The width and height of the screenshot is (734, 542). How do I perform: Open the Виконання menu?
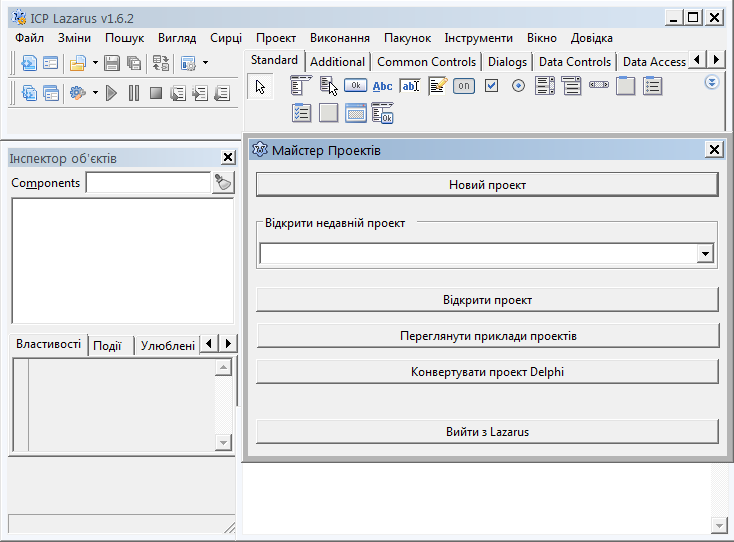(340, 38)
